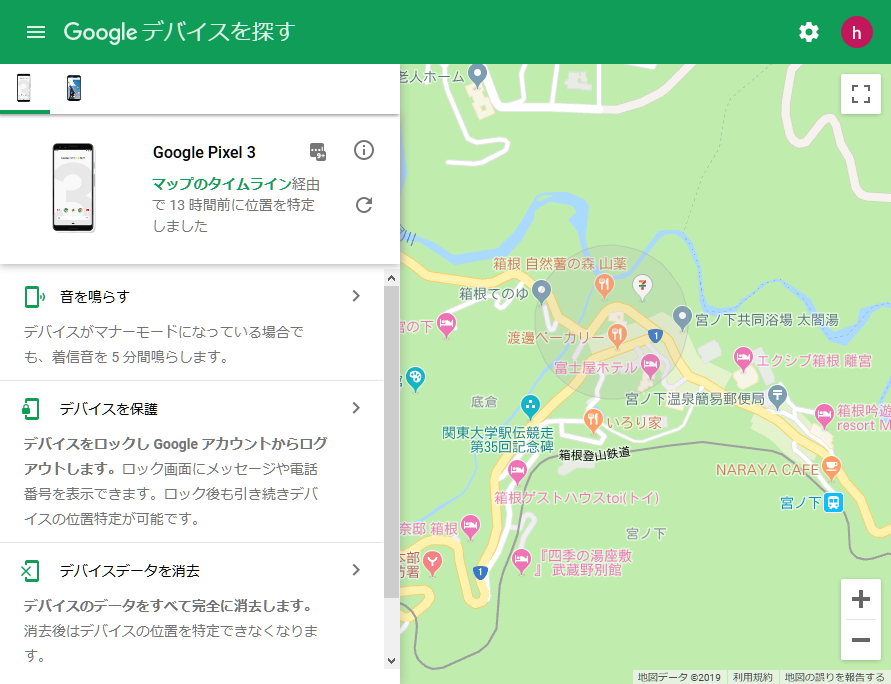Open settings via the gear icon
Image resolution: width=891 pixels, height=684 pixels.
(x=808, y=32)
